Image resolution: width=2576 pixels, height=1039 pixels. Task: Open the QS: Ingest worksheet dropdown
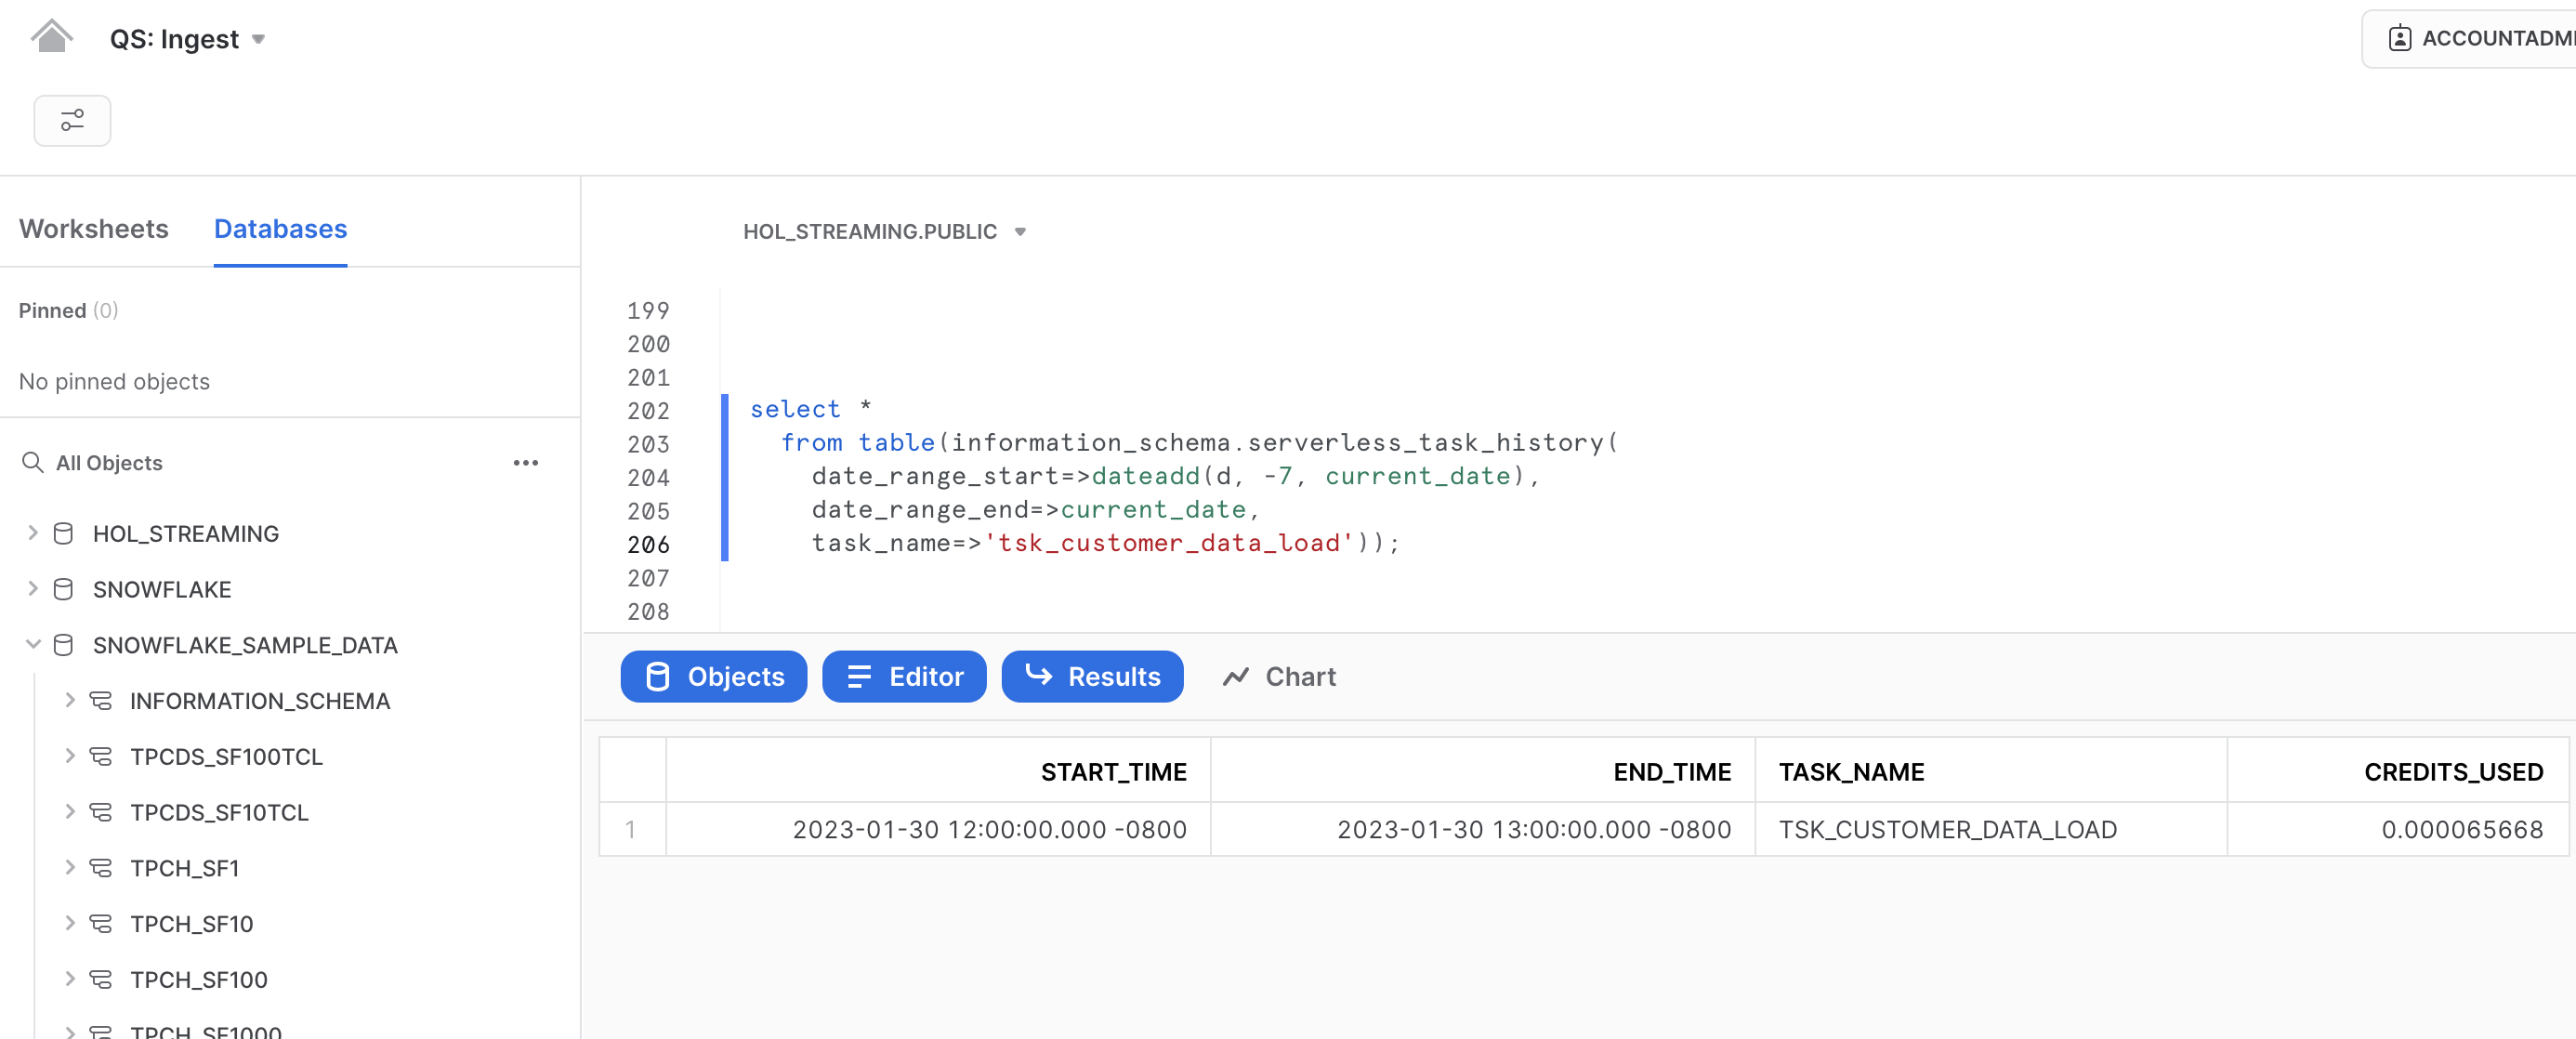[x=257, y=39]
